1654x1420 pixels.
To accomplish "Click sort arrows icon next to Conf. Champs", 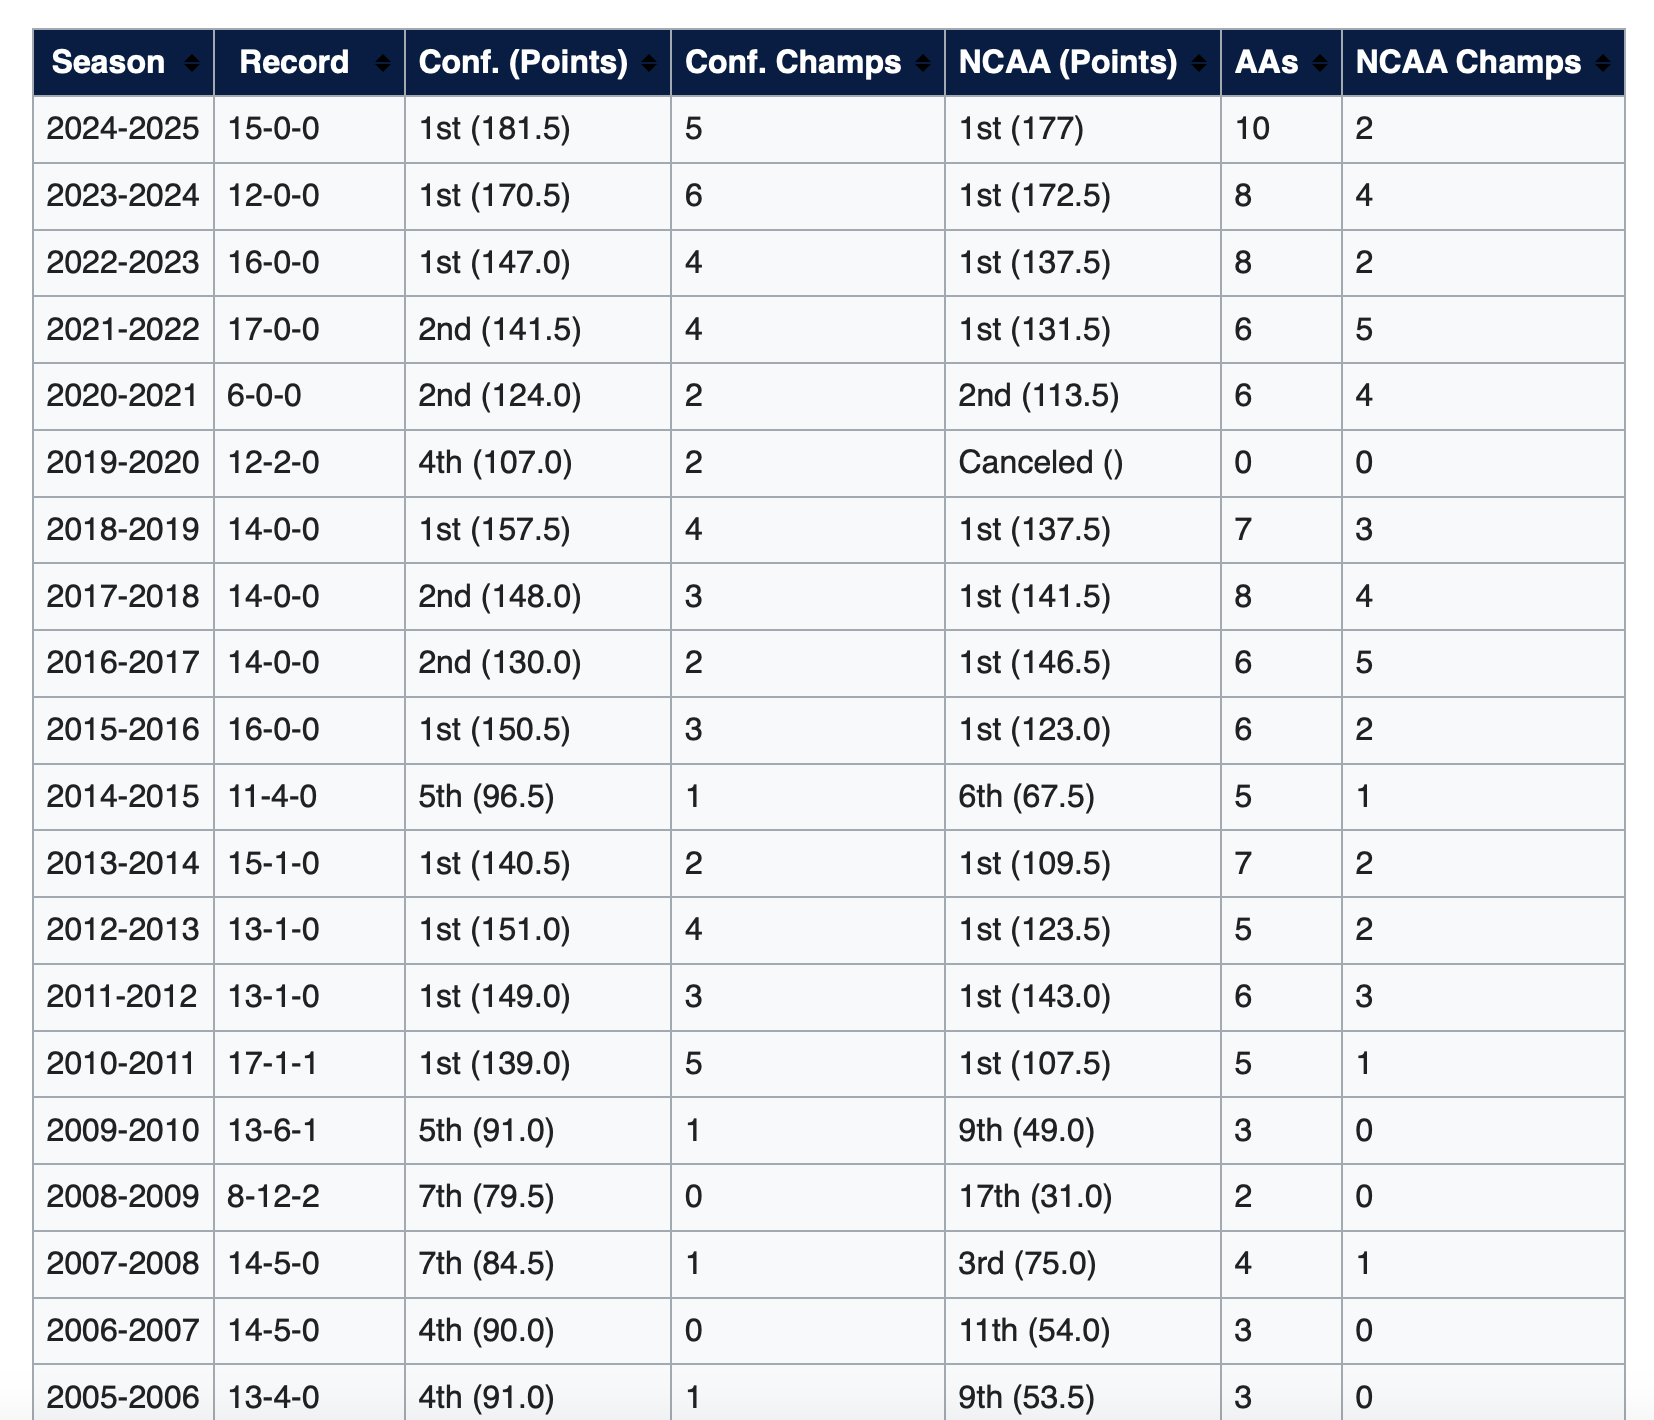I will 923,63.
